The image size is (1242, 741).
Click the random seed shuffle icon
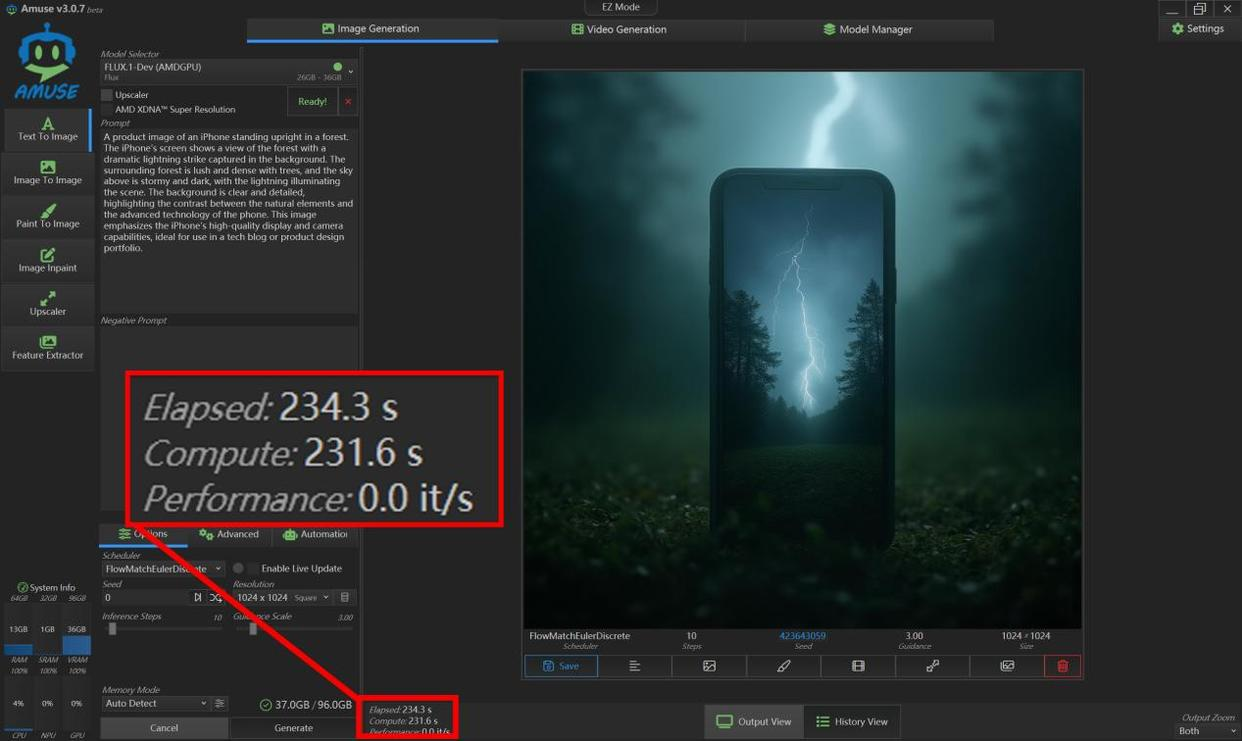216,597
